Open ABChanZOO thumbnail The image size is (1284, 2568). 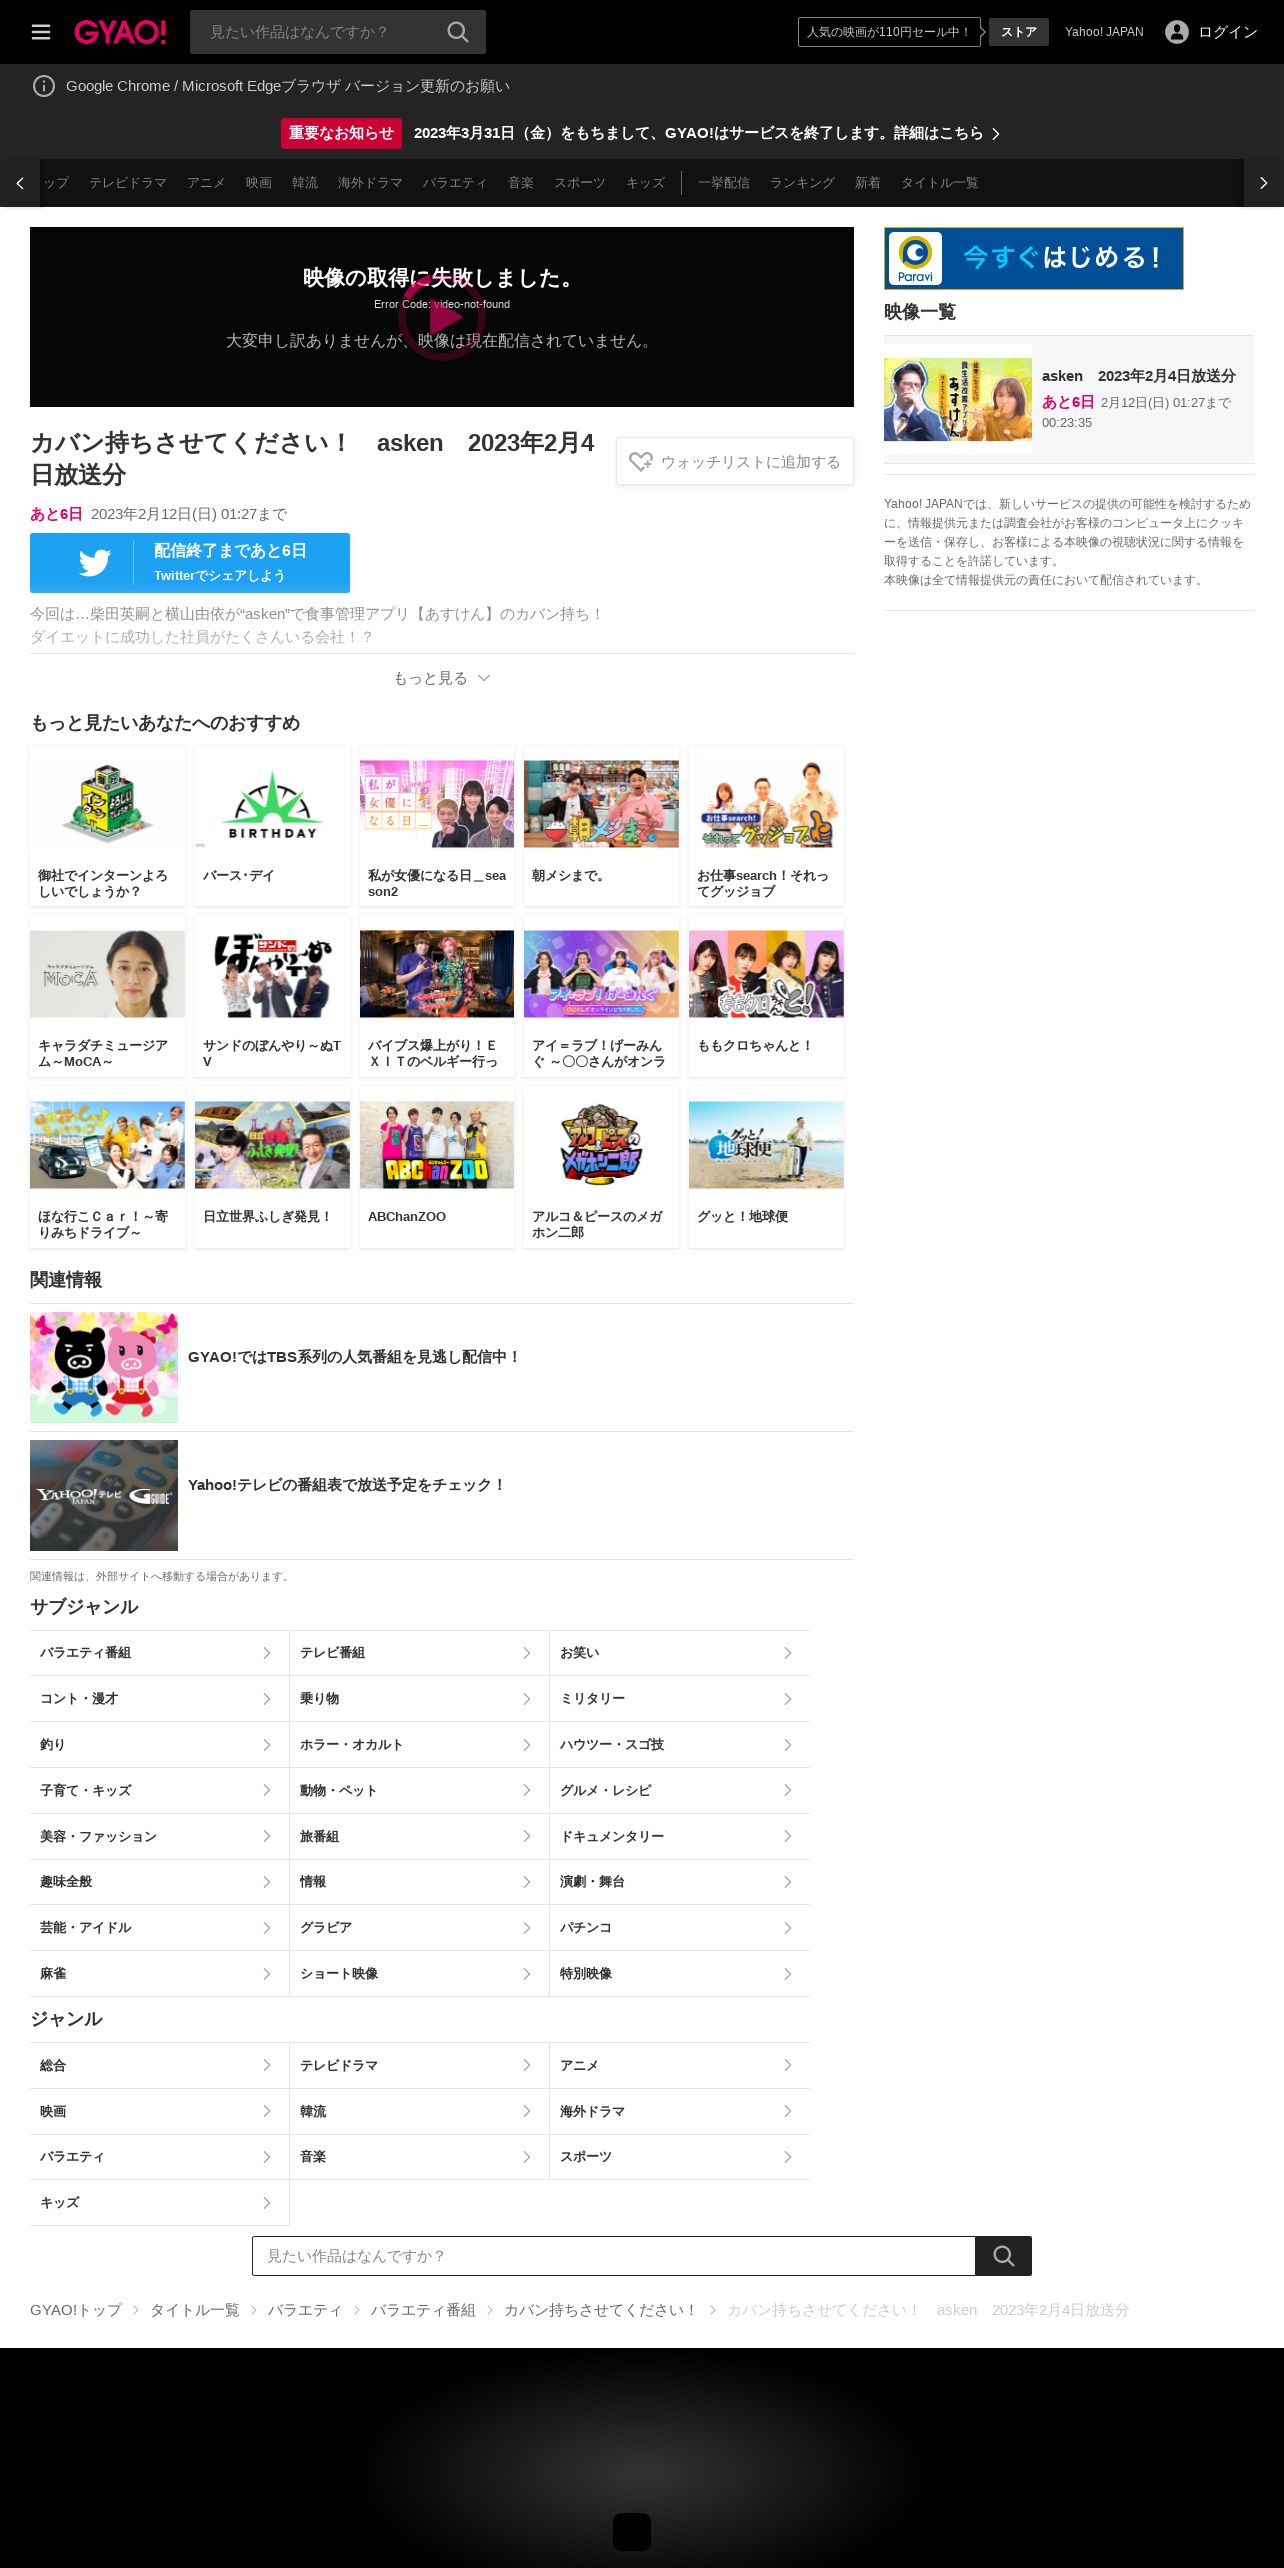[437, 1145]
